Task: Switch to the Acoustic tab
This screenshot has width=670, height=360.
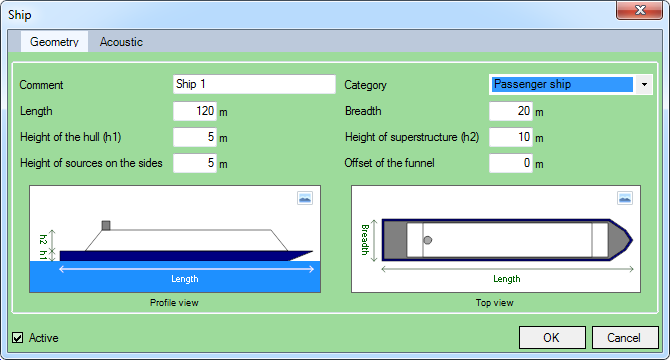Action: pos(121,42)
